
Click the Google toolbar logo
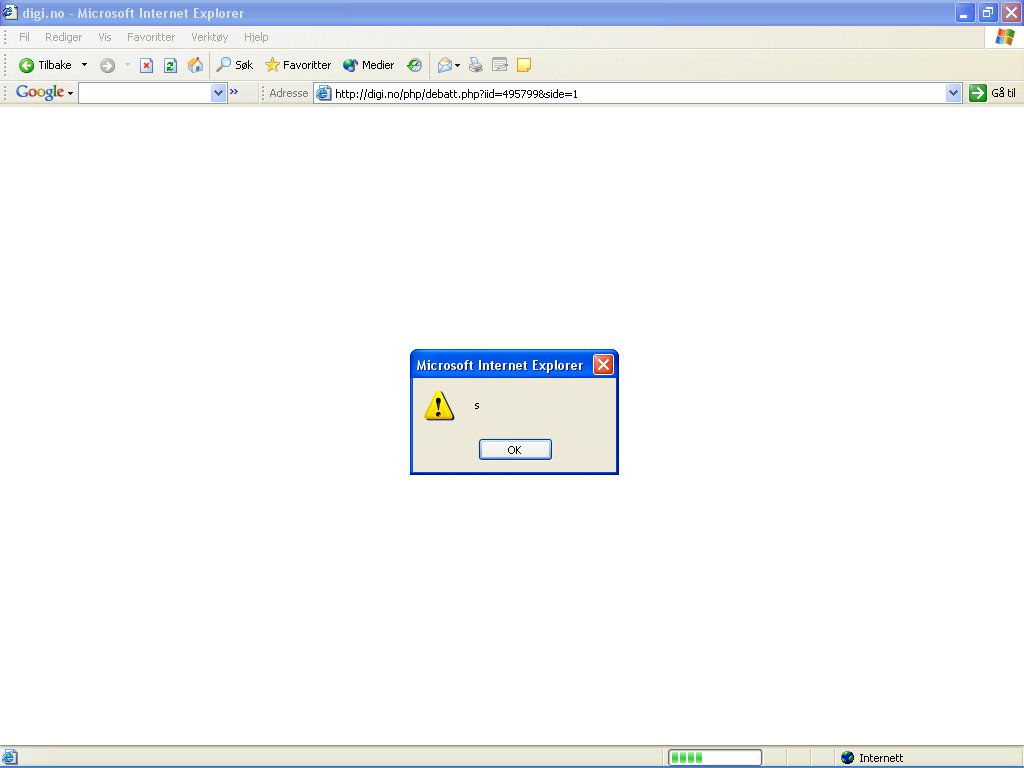click(40, 92)
